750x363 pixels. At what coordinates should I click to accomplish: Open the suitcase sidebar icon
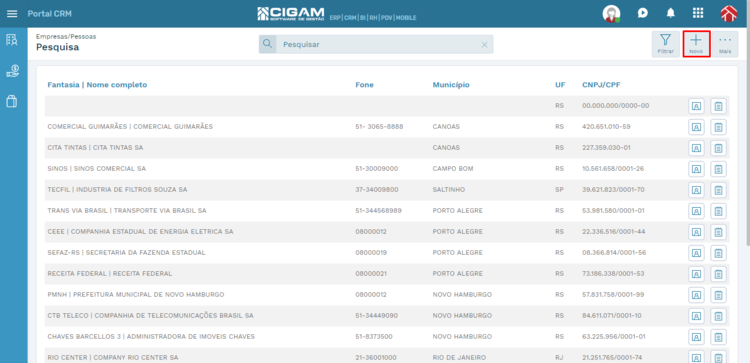pyautogui.click(x=12, y=101)
